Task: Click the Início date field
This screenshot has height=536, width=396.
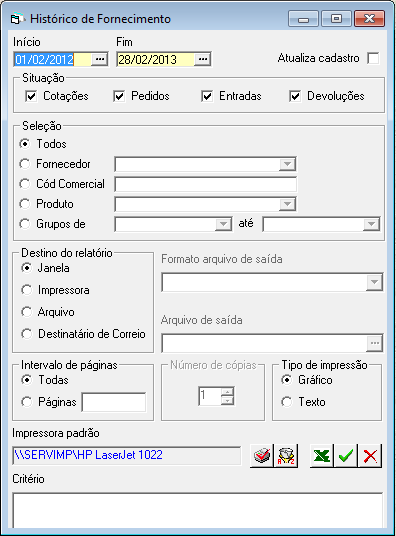Action: 53,59
